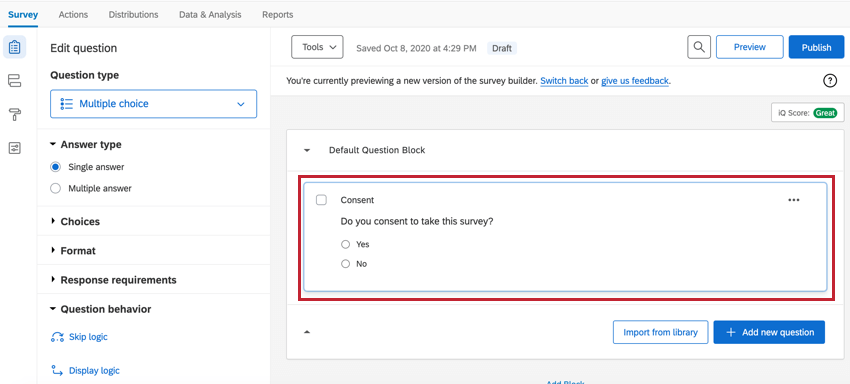The width and height of the screenshot is (850, 384).
Task: Open the Survey flow sidebar icon
Action: [15, 81]
